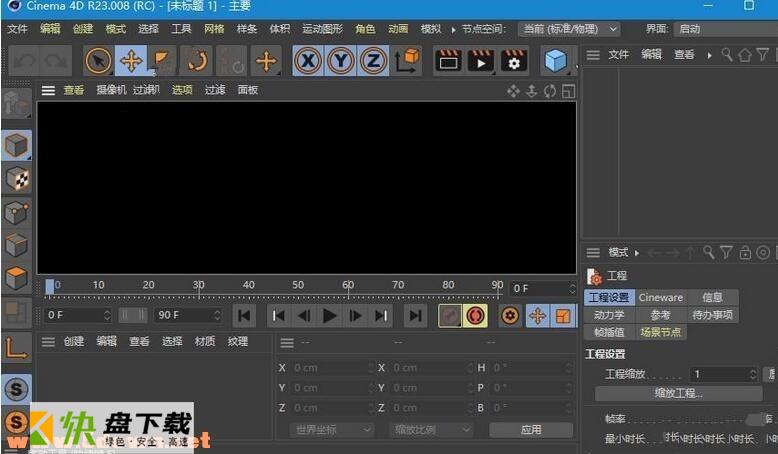Open Render Settings clapperboard with gear
Viewport: 778px width, 454px height.
[514, 61]
